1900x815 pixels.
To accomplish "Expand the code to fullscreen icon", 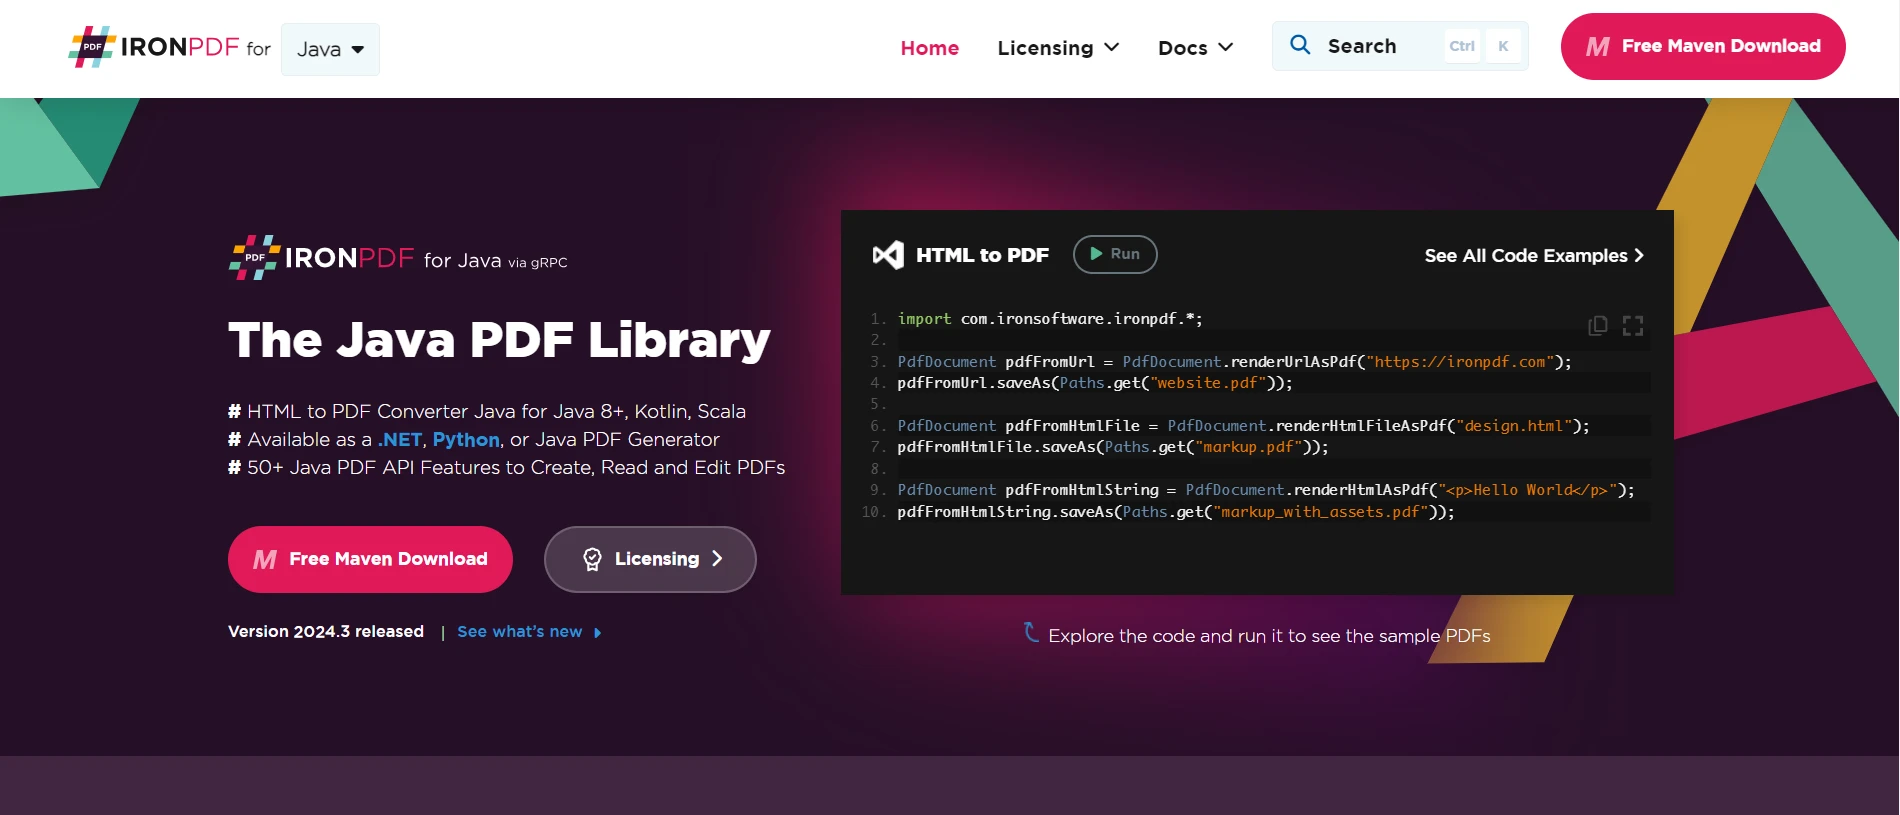I will coord(1633,326).
